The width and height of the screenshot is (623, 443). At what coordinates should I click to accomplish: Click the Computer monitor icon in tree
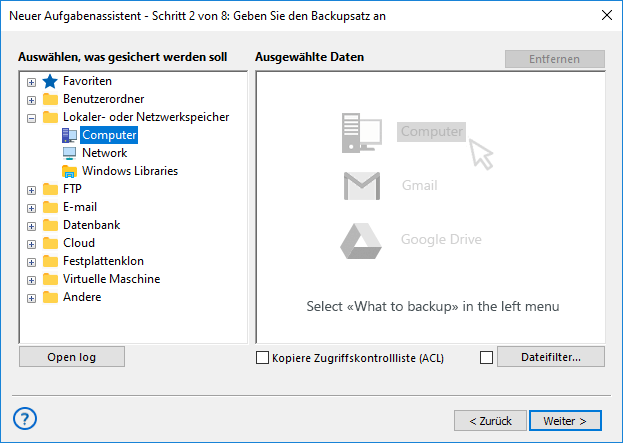coord(69,135)
